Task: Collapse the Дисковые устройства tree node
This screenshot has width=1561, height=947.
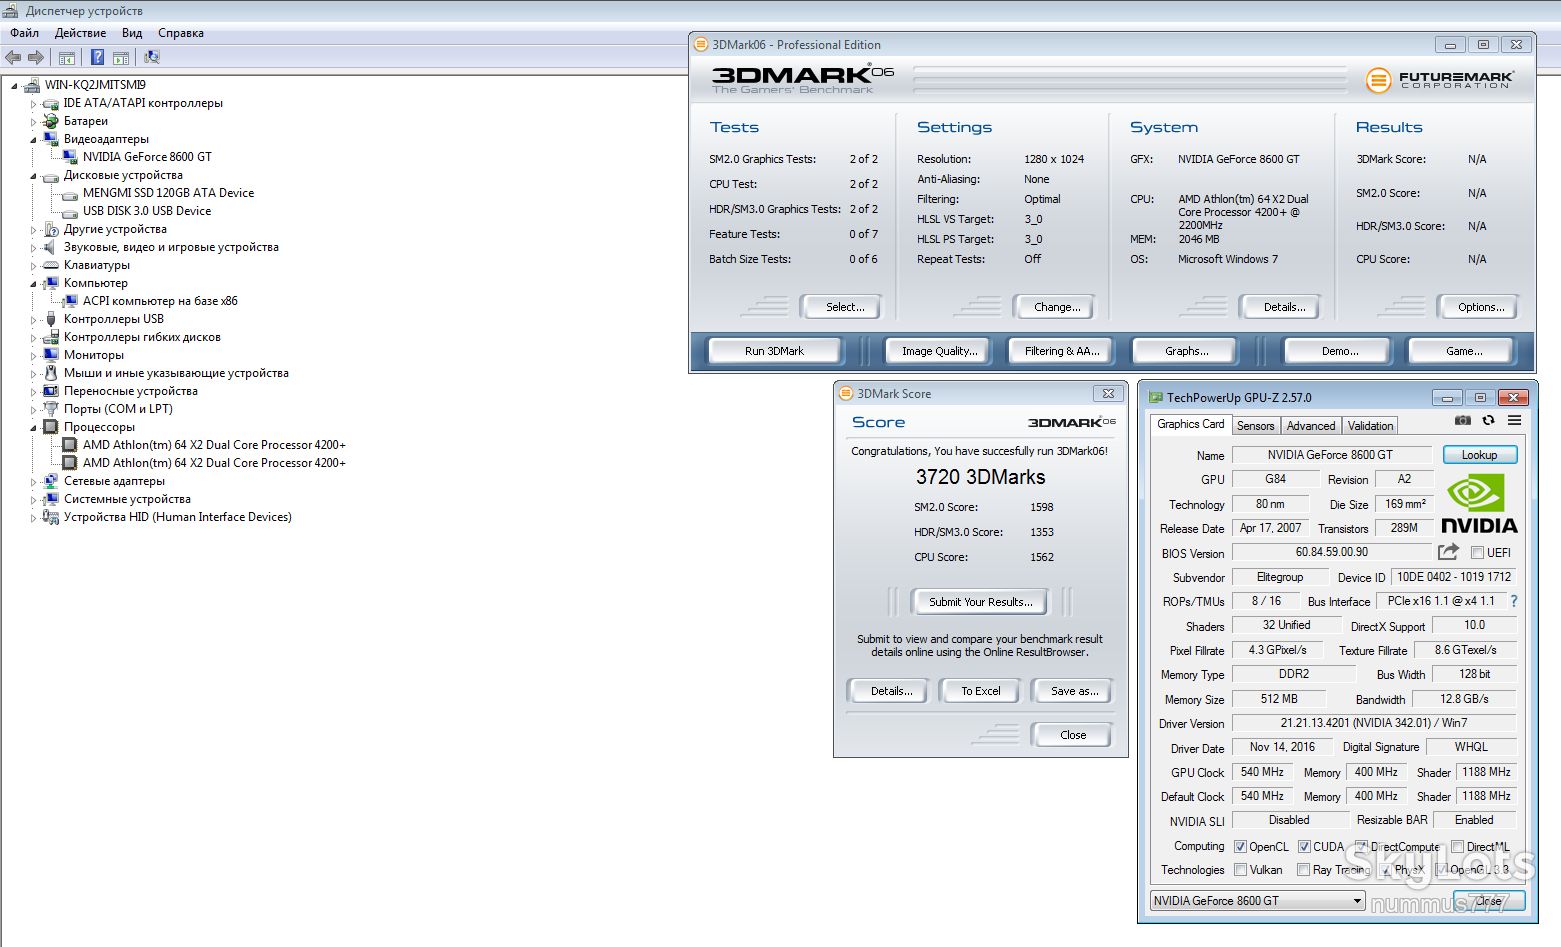Action: [33, 176]
